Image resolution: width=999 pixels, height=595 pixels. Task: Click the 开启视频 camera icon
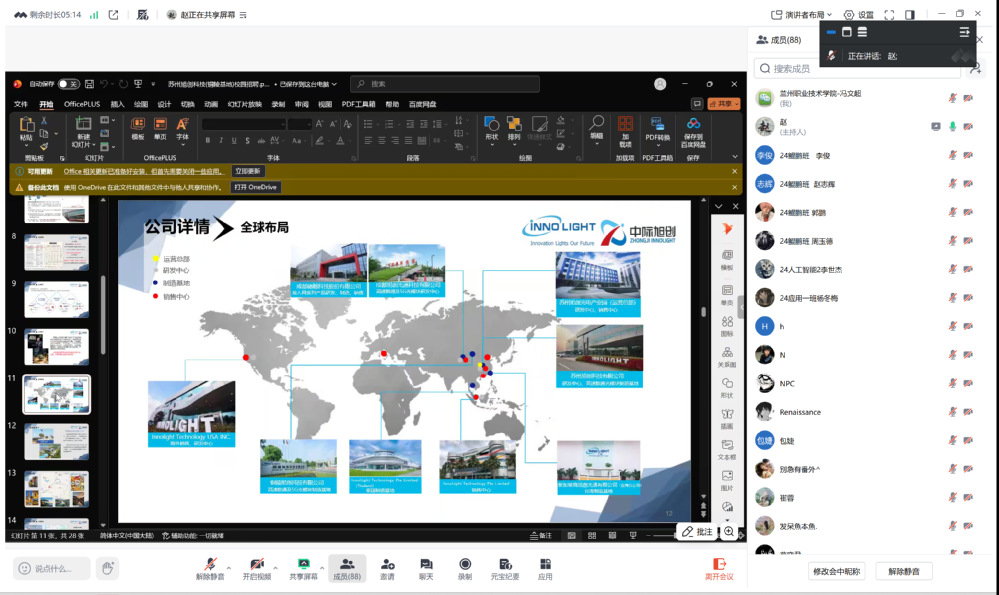257,564
